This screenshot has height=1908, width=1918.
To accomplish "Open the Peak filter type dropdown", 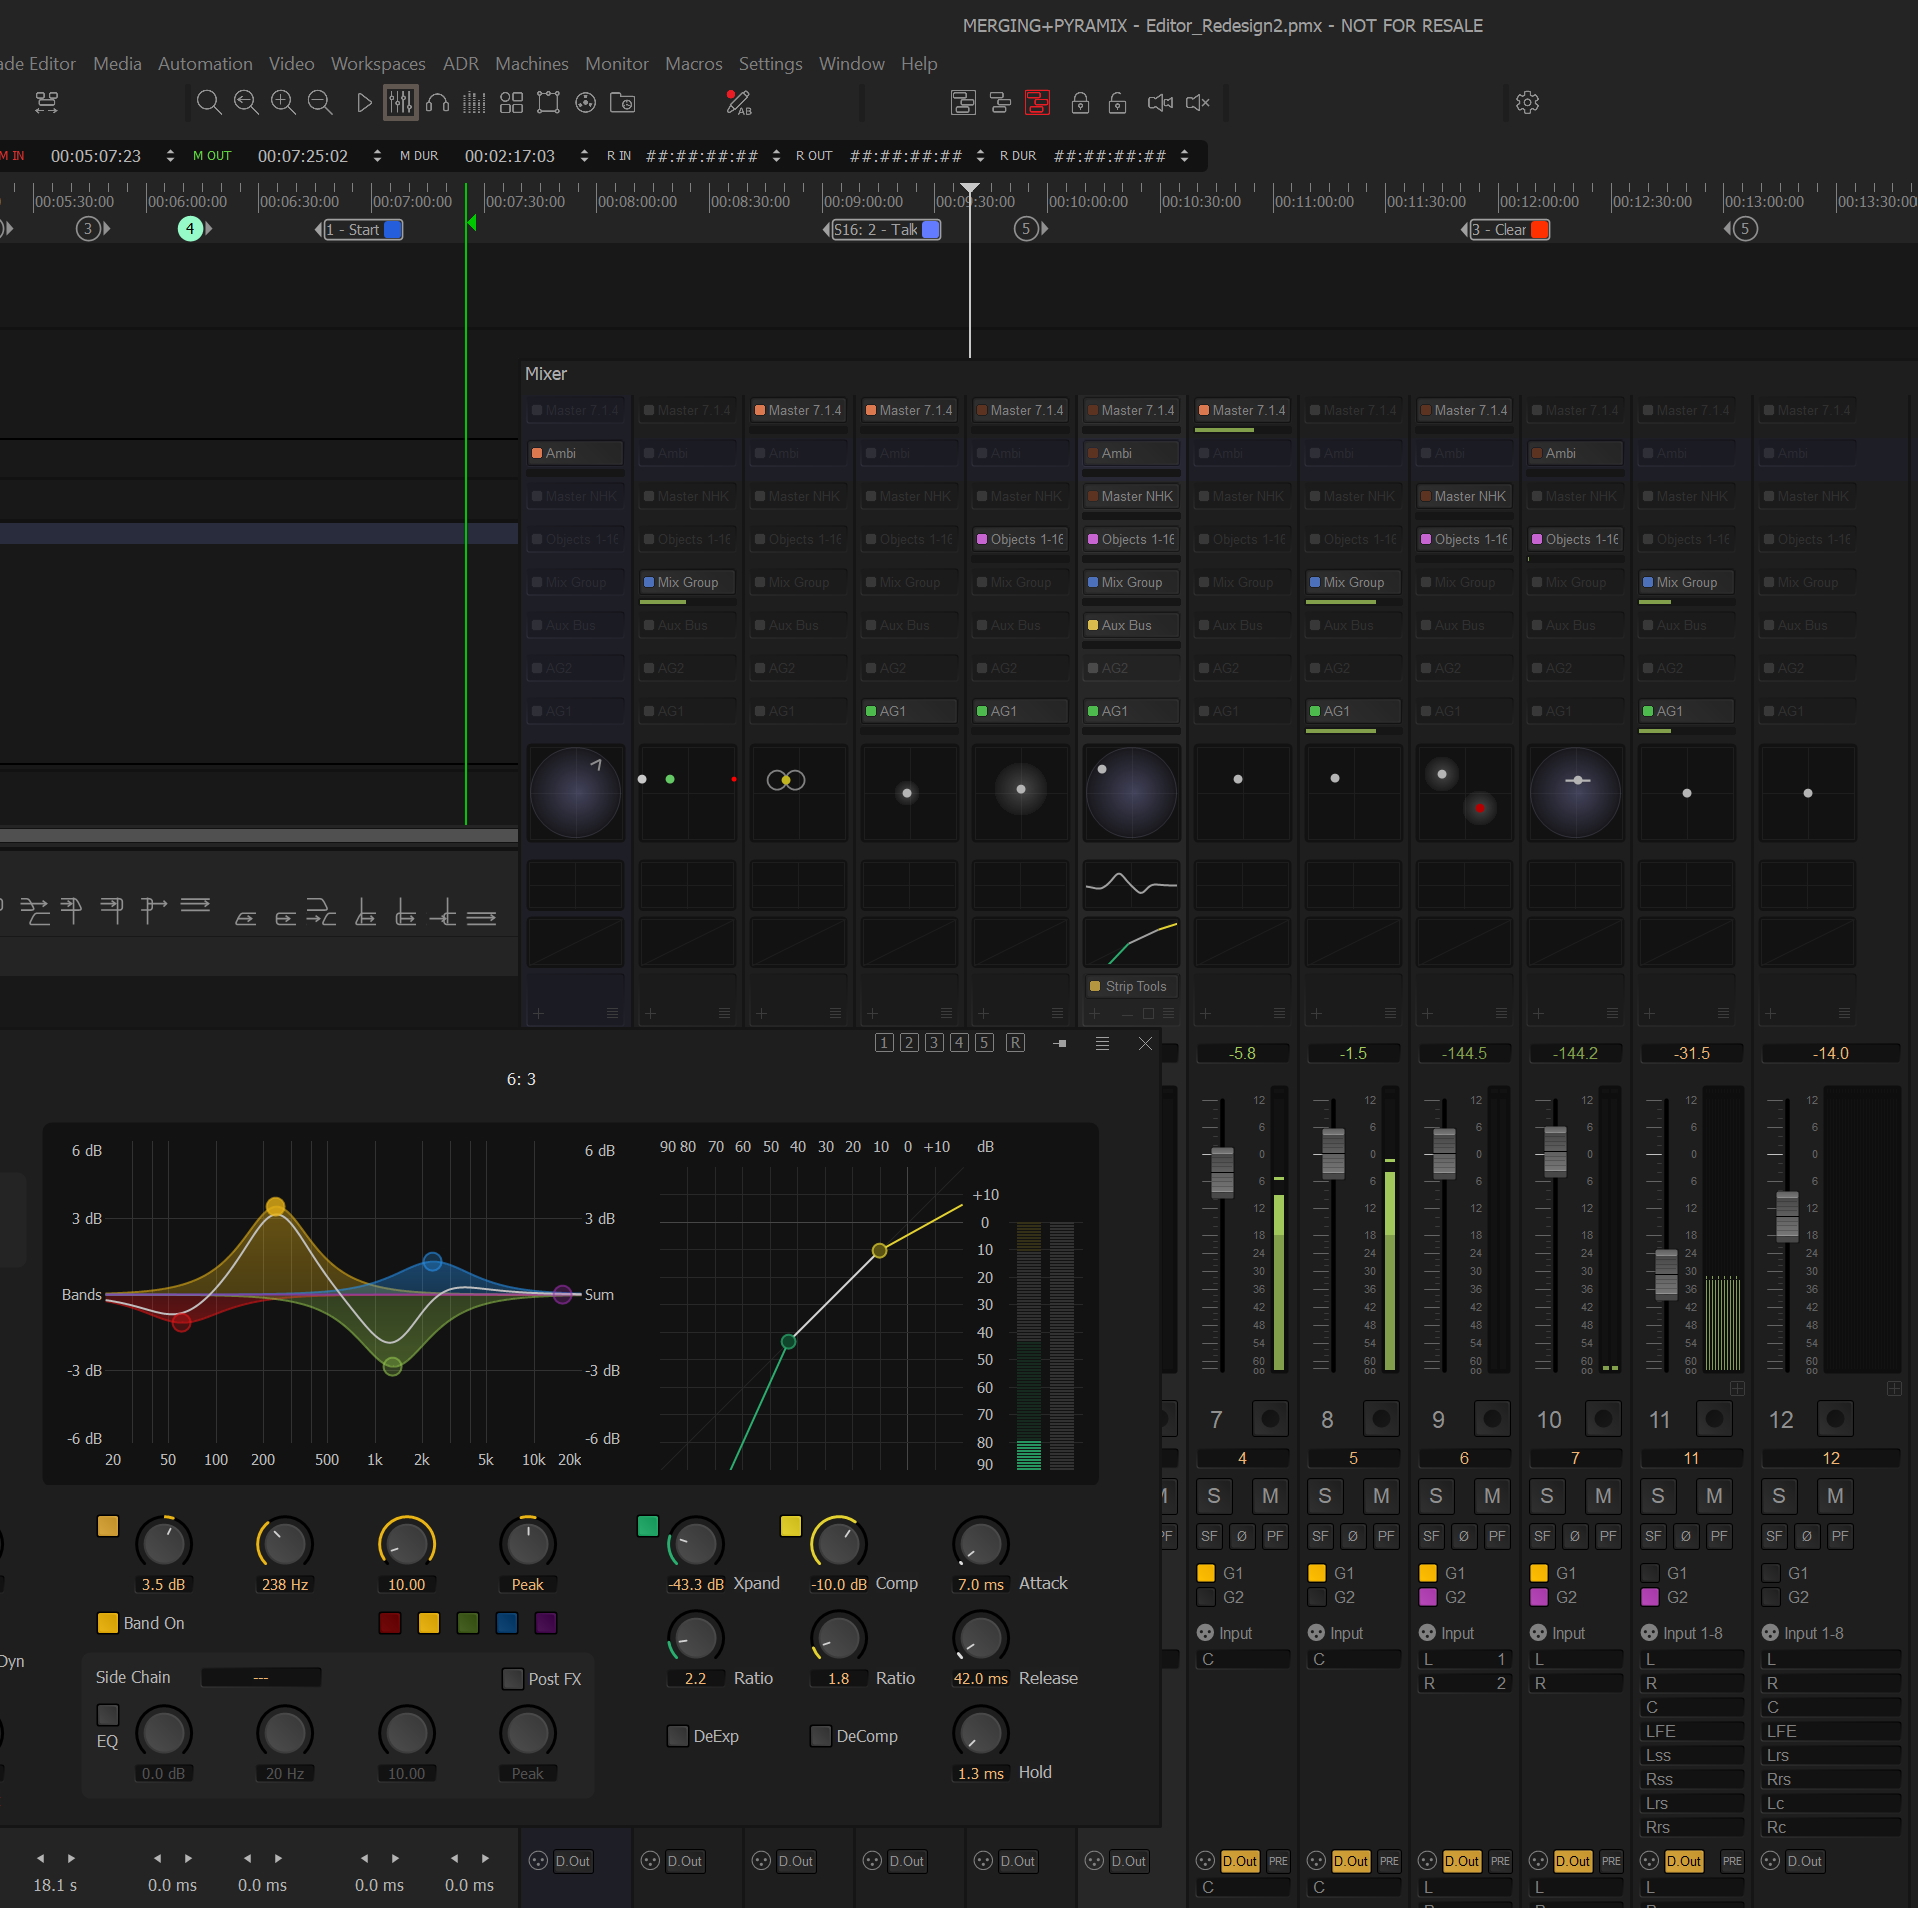I will click(x=527, y=1584).
